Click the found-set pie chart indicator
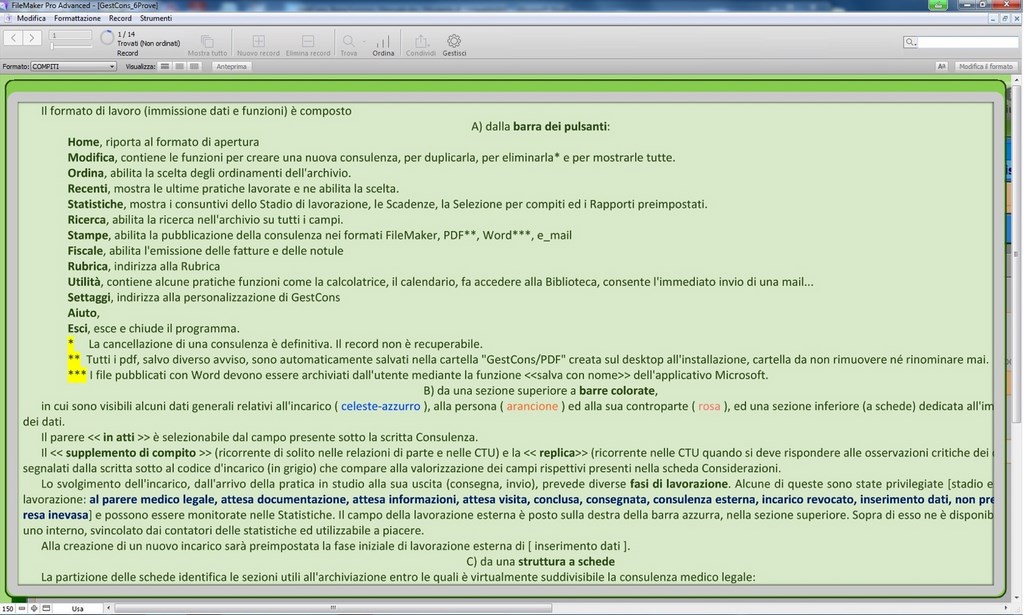This screenshot has height=615, width=1024. pos(106,38)
